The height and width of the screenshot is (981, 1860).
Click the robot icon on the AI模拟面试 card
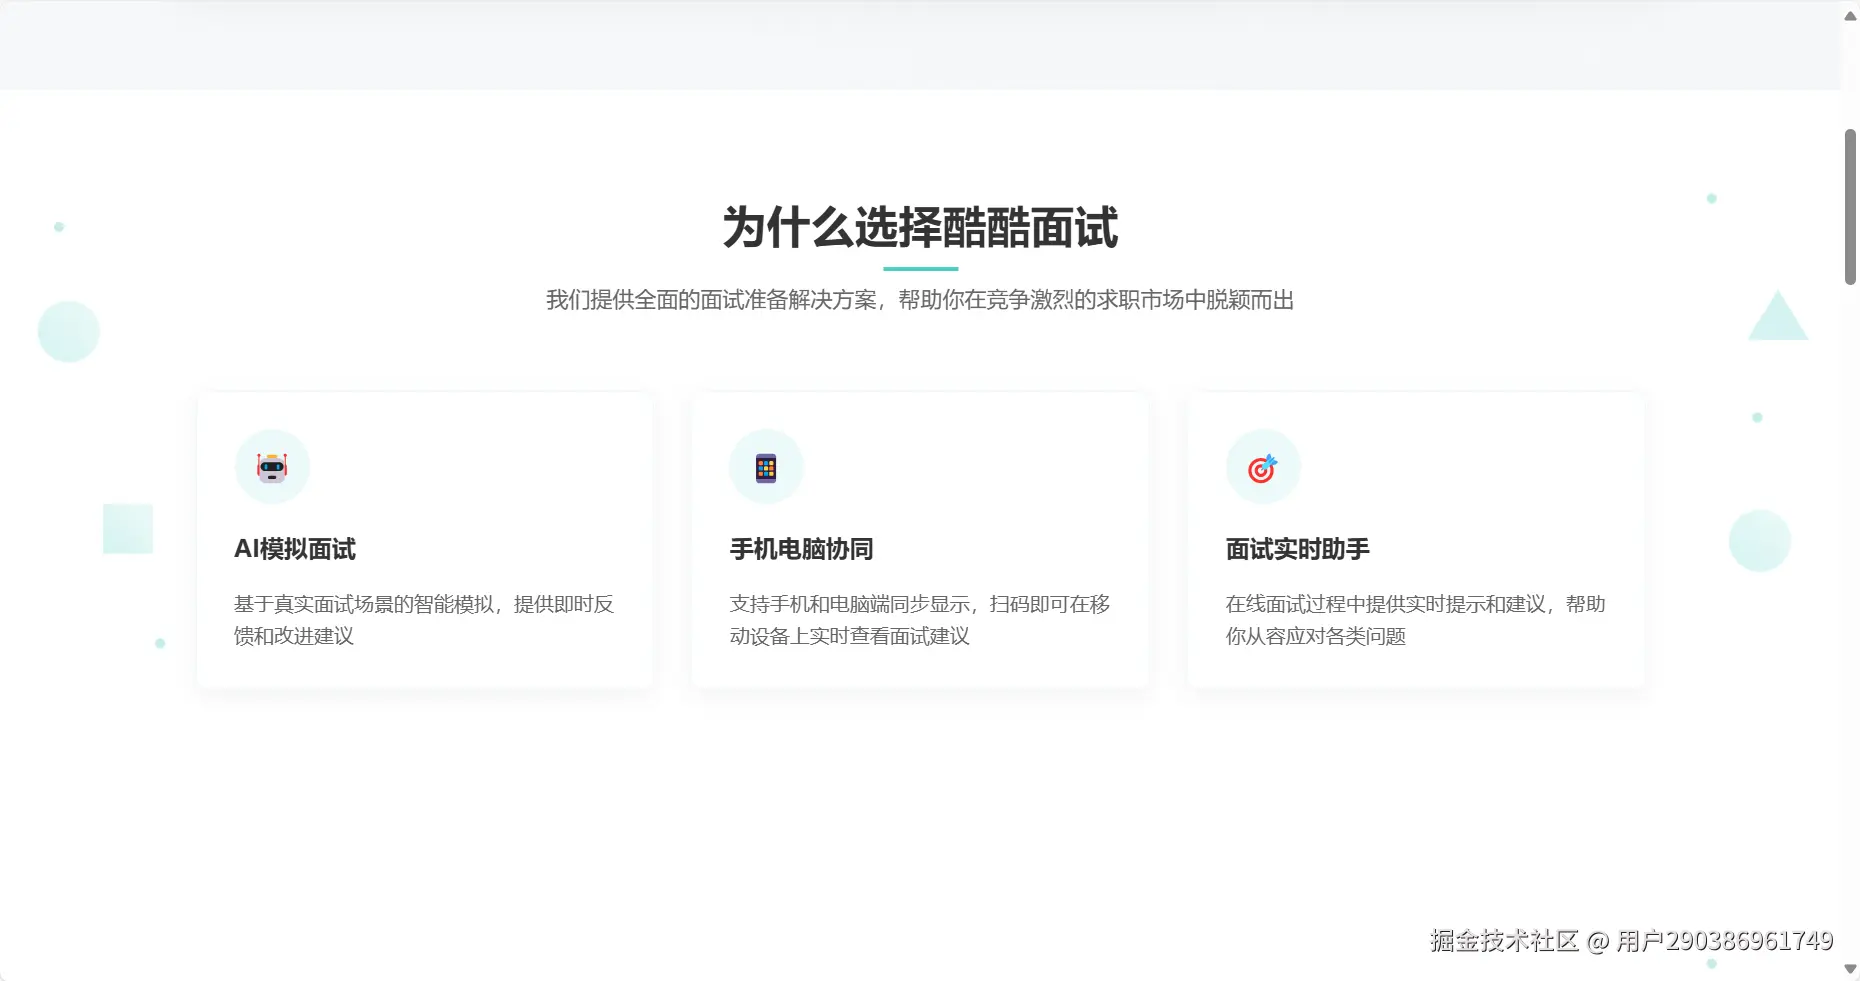coord(272,466)
